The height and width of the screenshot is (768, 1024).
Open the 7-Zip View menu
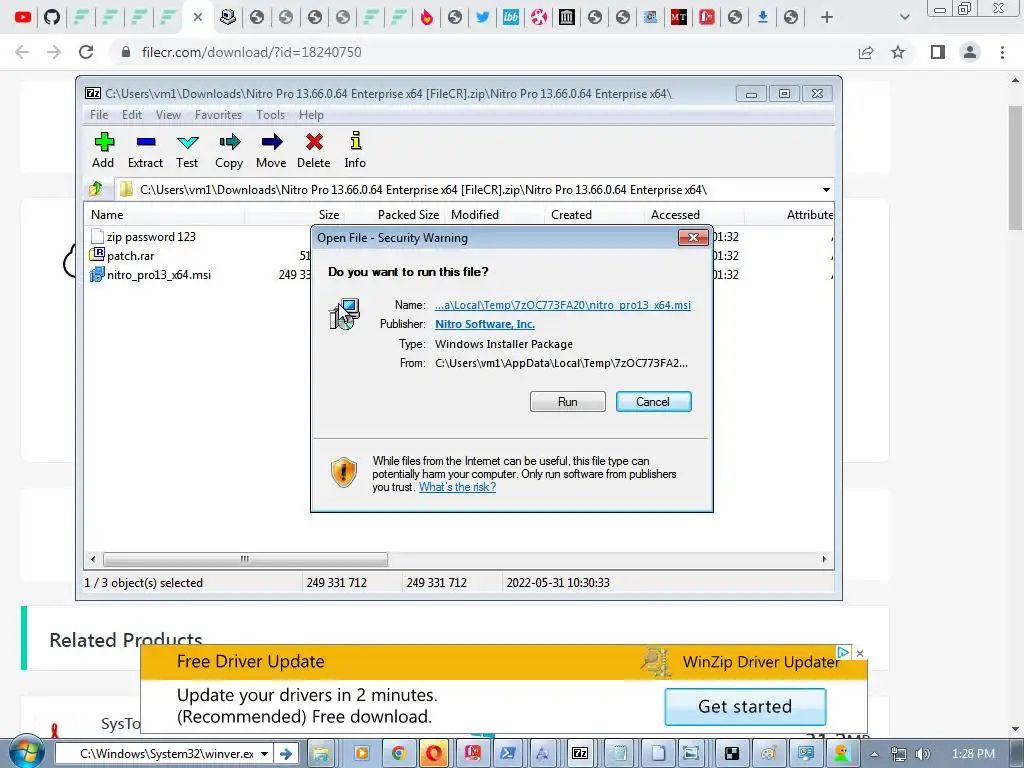point(168,115)
